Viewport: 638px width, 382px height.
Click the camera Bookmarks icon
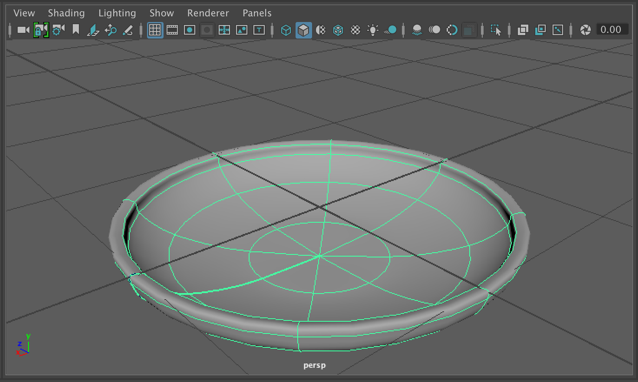coord(76,29)
